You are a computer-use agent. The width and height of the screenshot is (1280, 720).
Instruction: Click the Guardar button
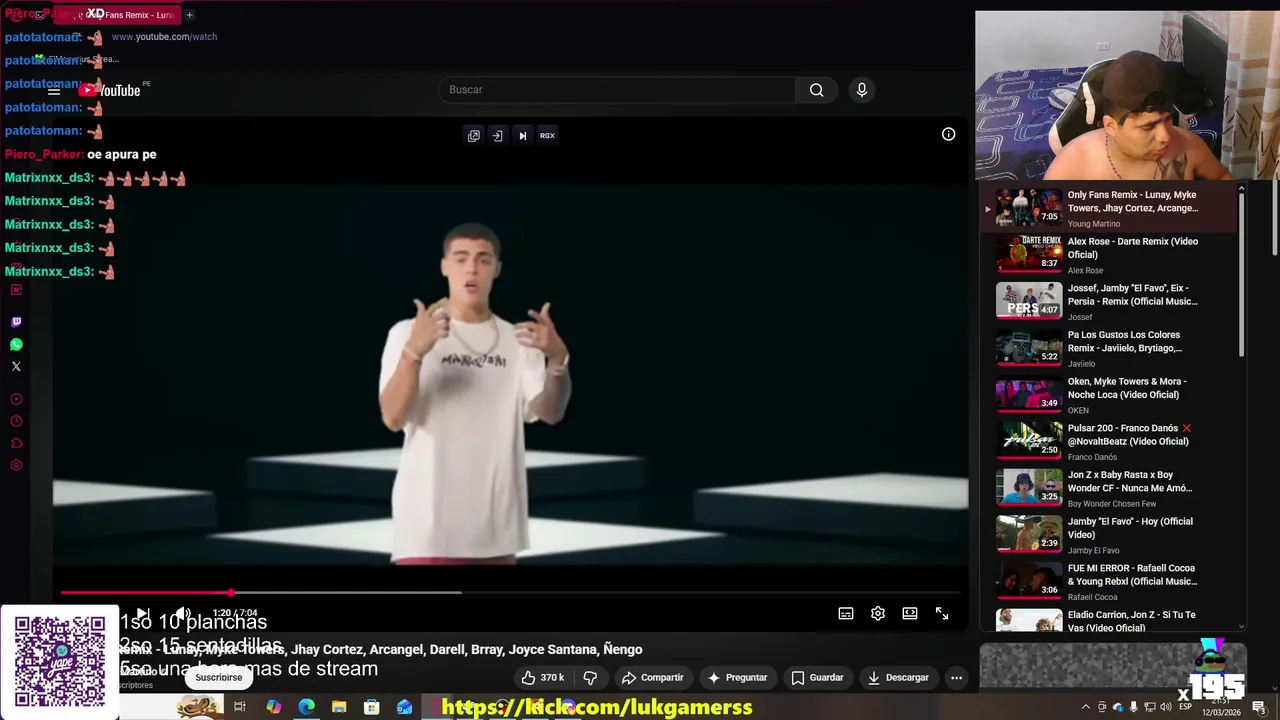pos(817,678)
